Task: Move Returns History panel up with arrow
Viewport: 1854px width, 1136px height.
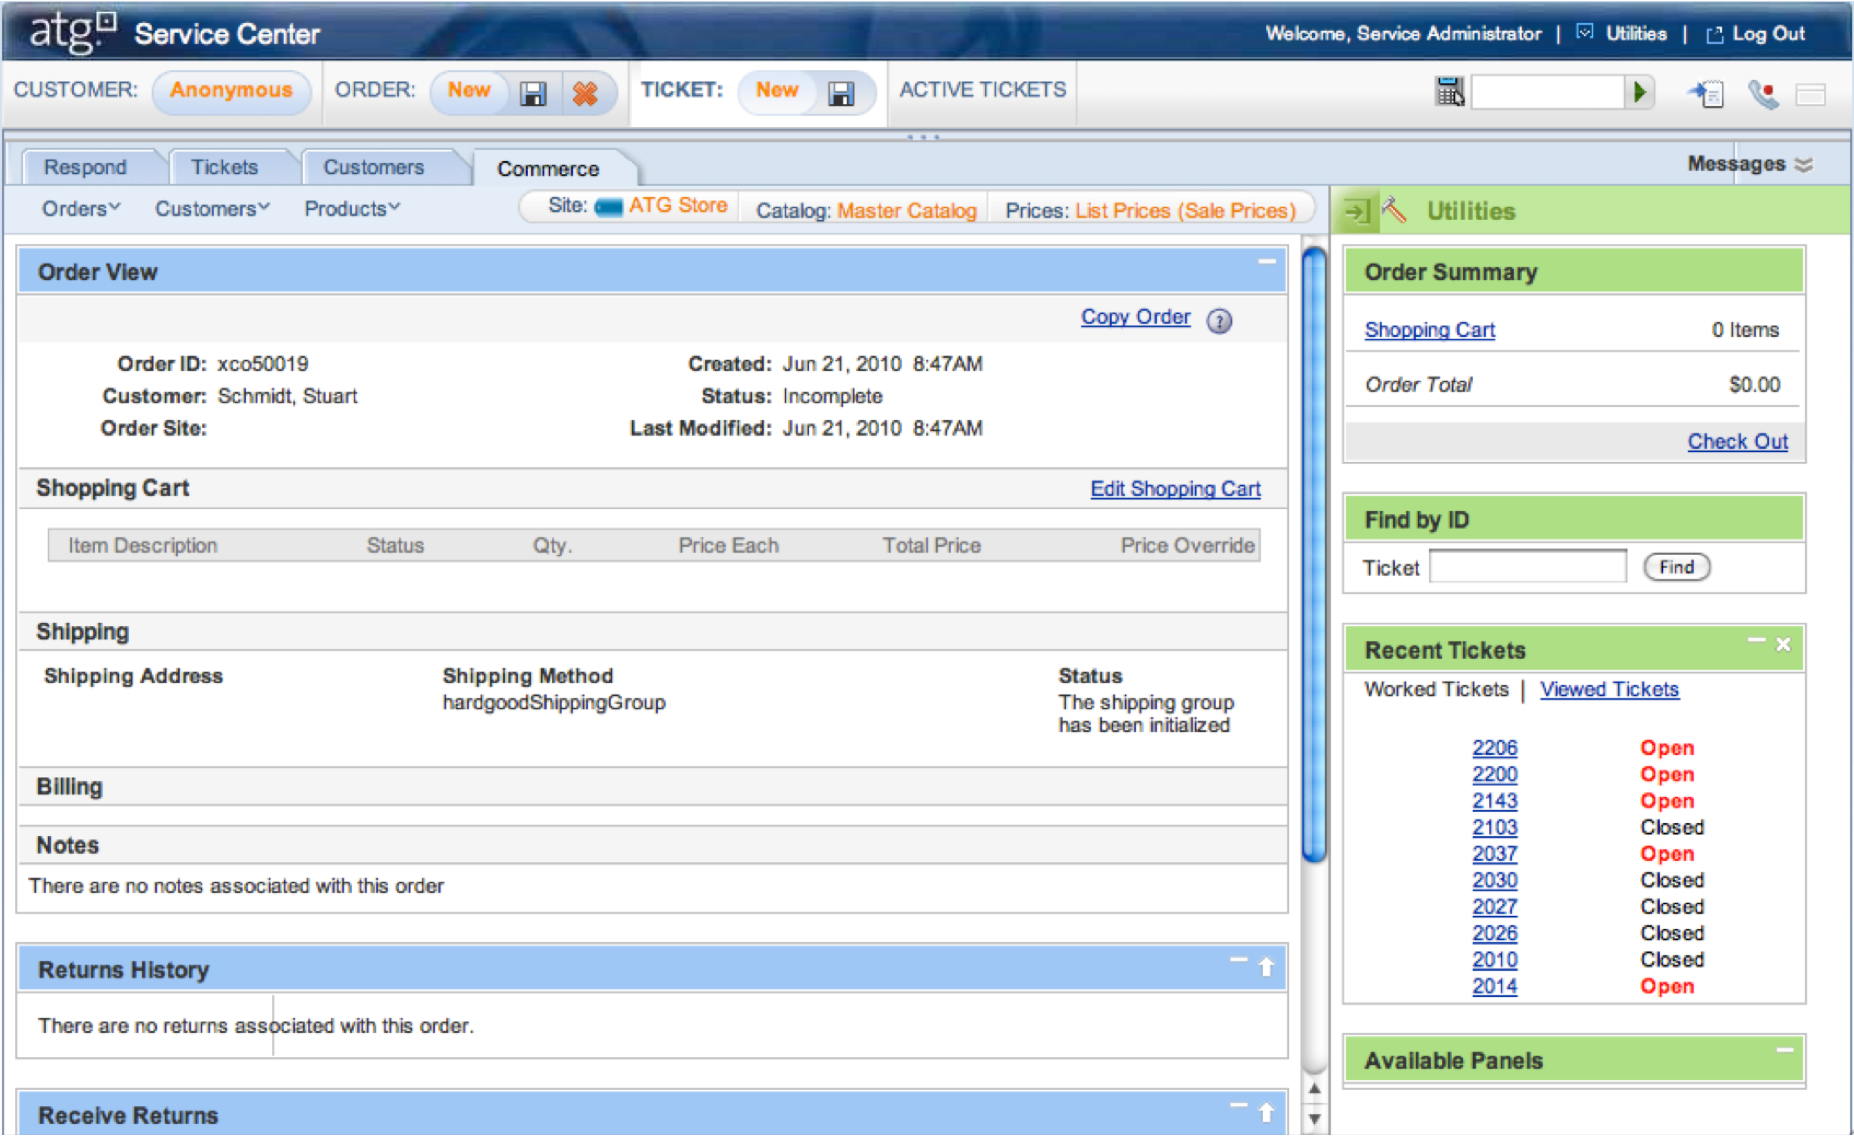Action: click(x=1266, y=967)
